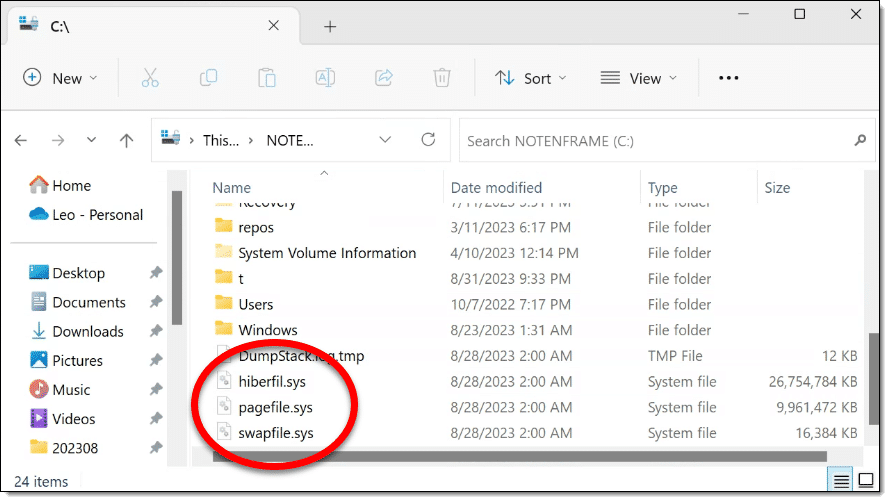Image resolution: width=890 pixels, height=502 pixels.
Task: Click the Cut scissors icon
Action: [150, 78]
